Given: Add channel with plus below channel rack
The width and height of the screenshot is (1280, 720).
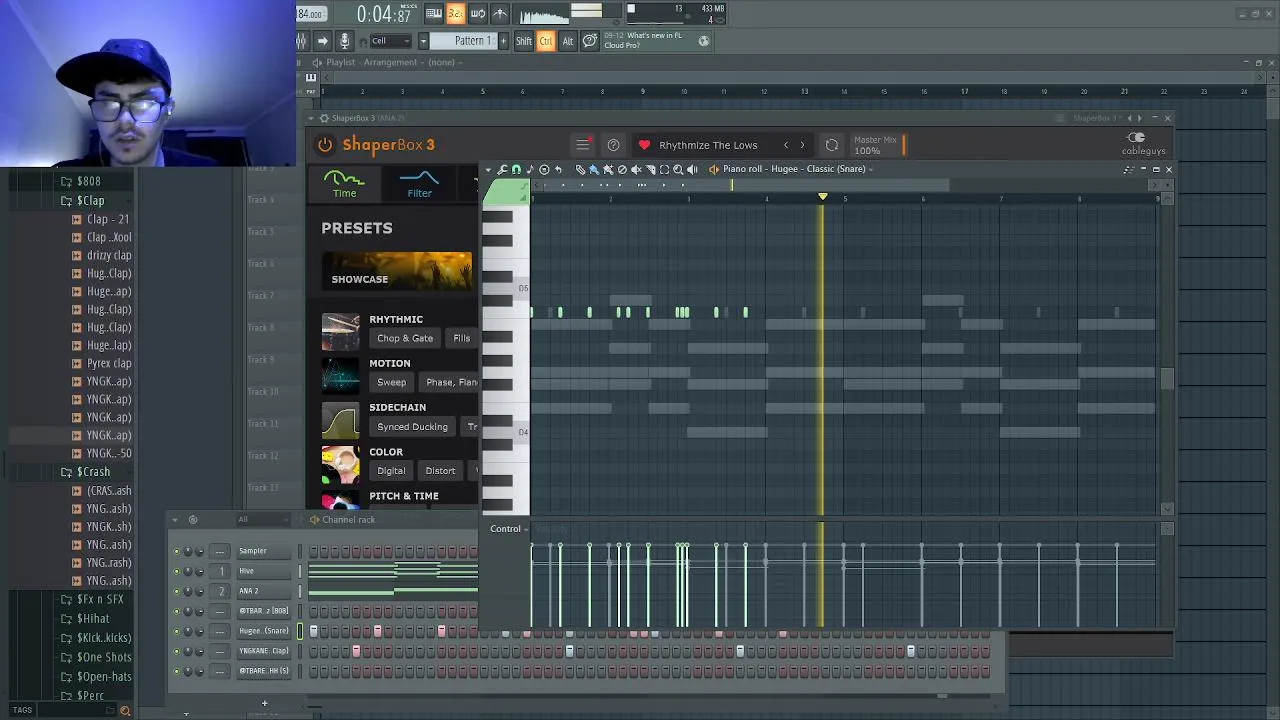Looking at the screenshot, I should click(264, 703).
